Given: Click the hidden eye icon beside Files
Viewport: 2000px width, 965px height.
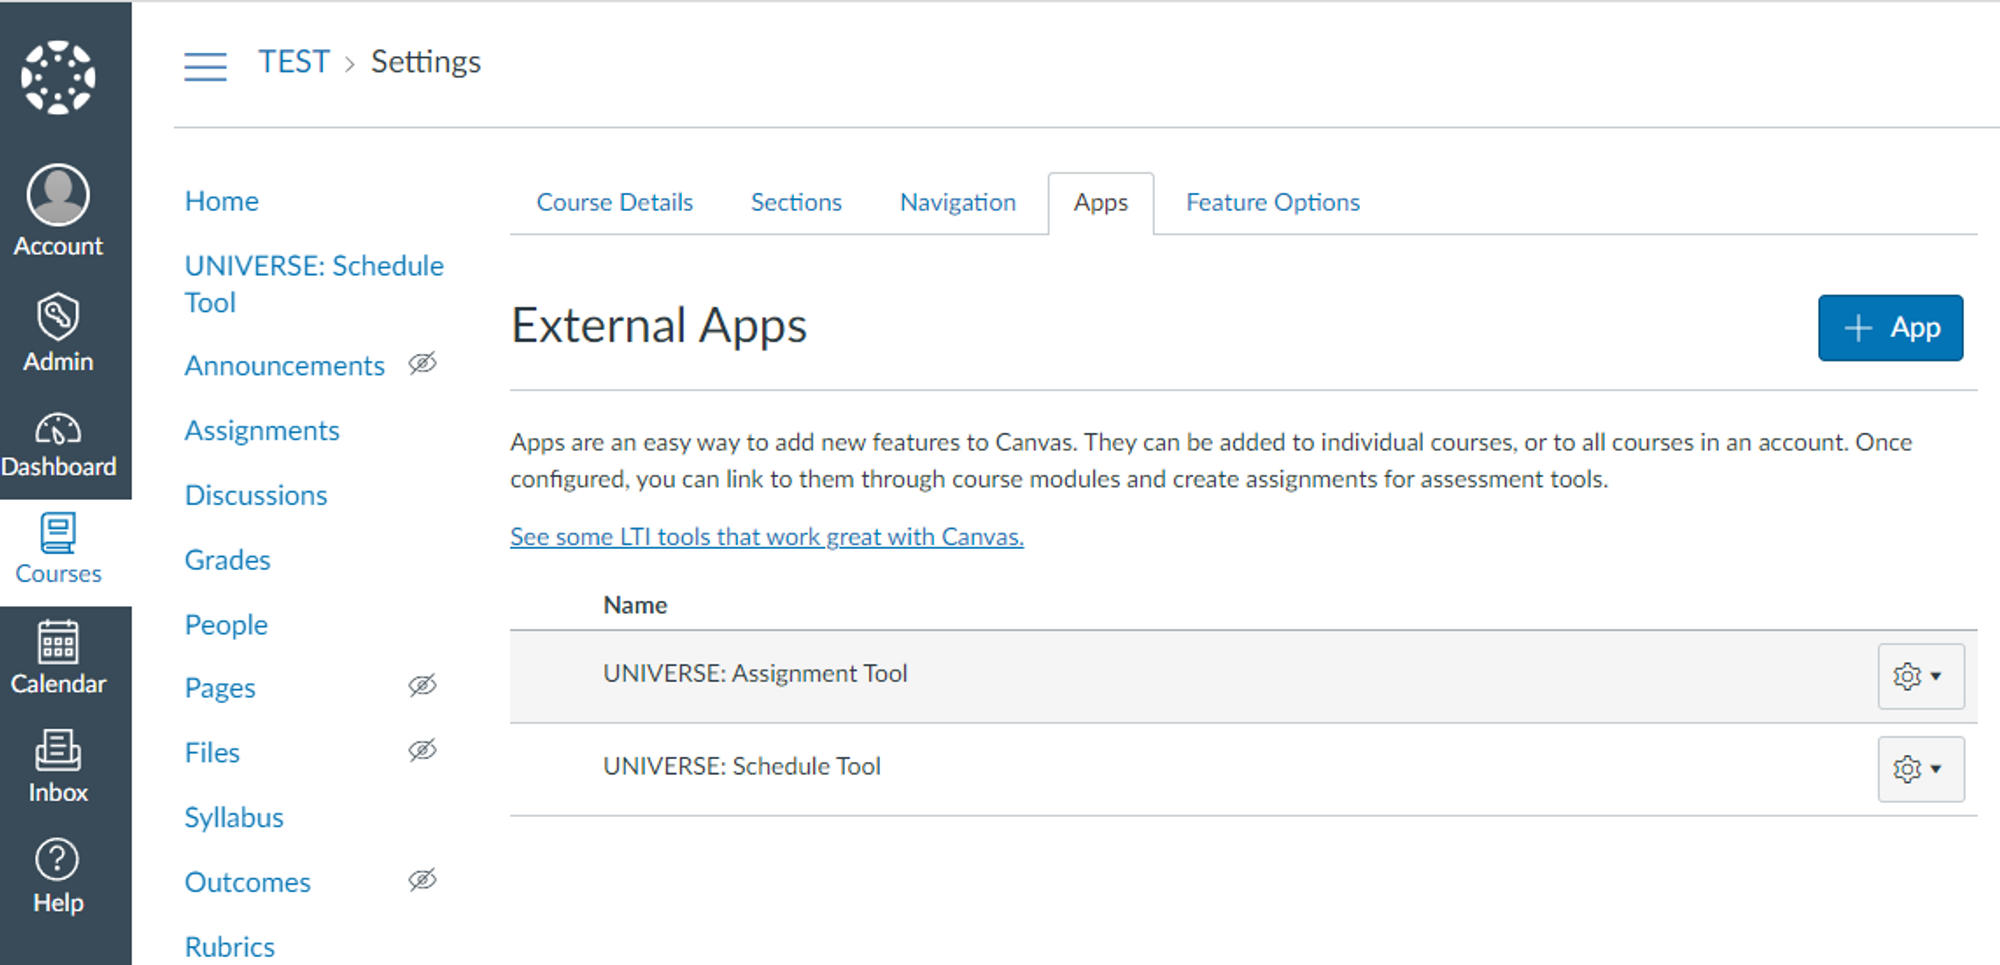Looking at the screenshot, I should click(x=423, y=750).
